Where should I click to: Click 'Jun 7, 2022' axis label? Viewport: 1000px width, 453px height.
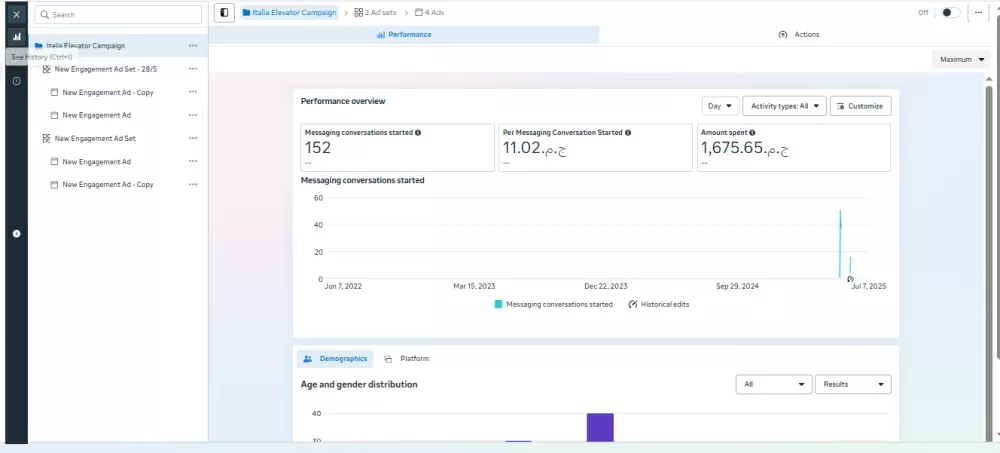(x=343, y=286)
